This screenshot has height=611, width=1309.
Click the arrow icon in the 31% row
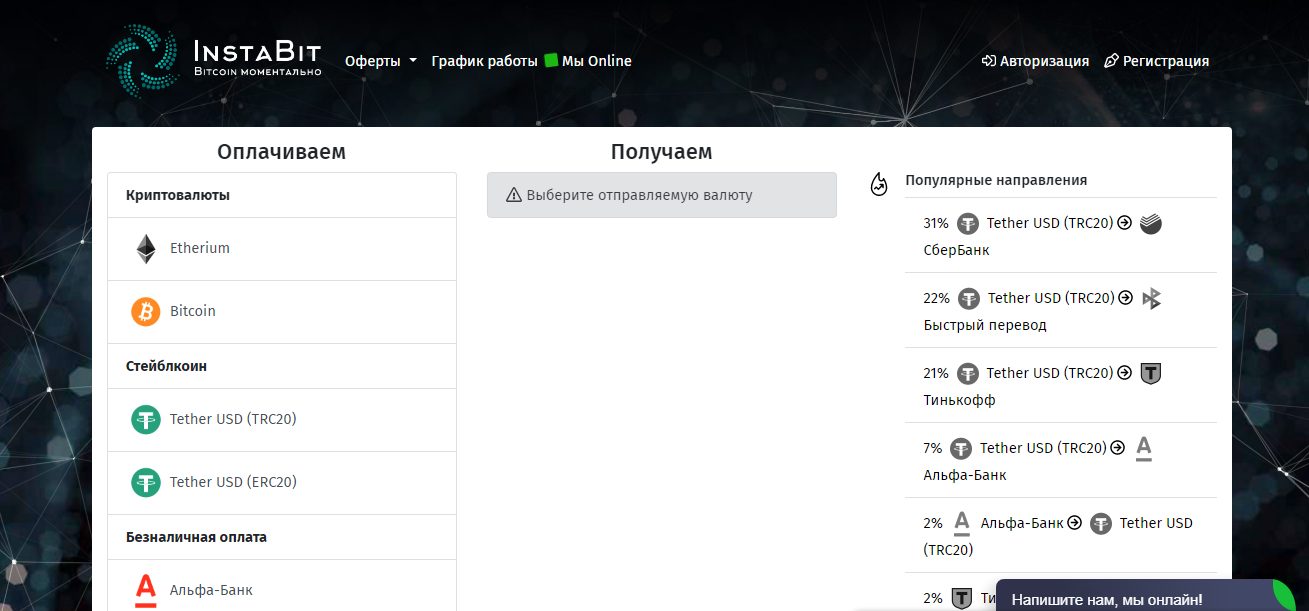tap(1124, 223)
